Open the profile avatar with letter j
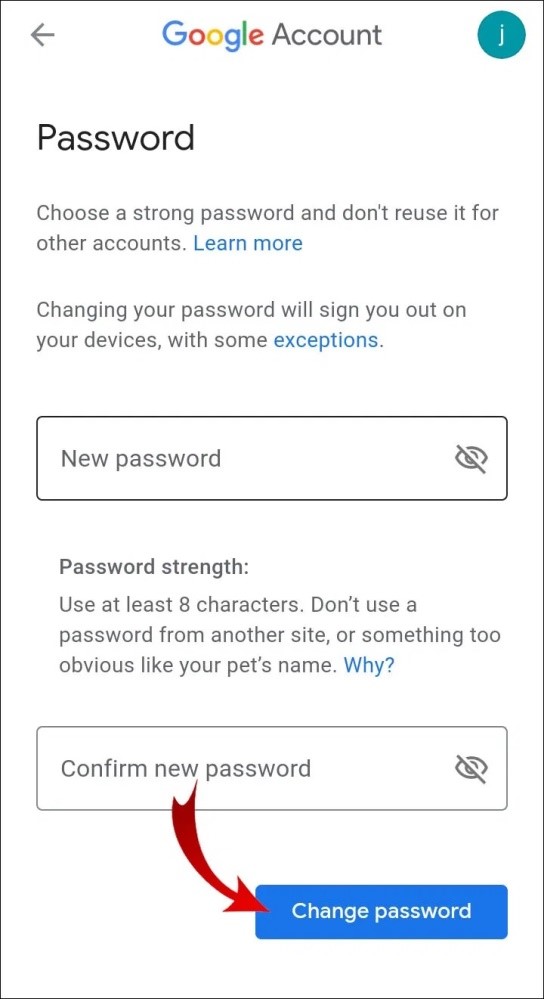The height and width of the screenshot is (999, 544). (x=501, y=35)
